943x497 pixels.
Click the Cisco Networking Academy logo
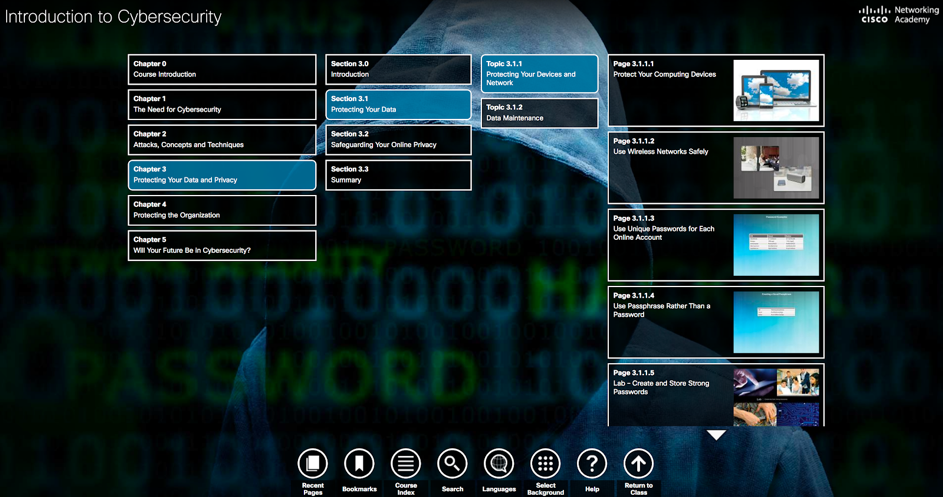coord(896,14)
